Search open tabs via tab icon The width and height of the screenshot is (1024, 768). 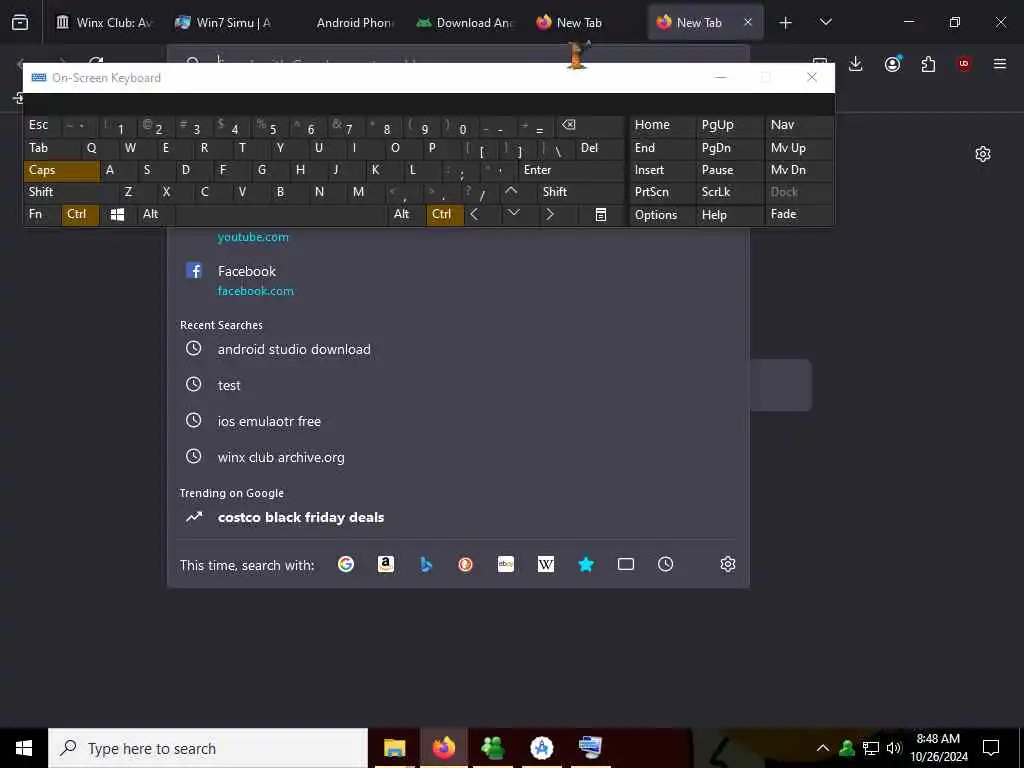tap(626, 564)
